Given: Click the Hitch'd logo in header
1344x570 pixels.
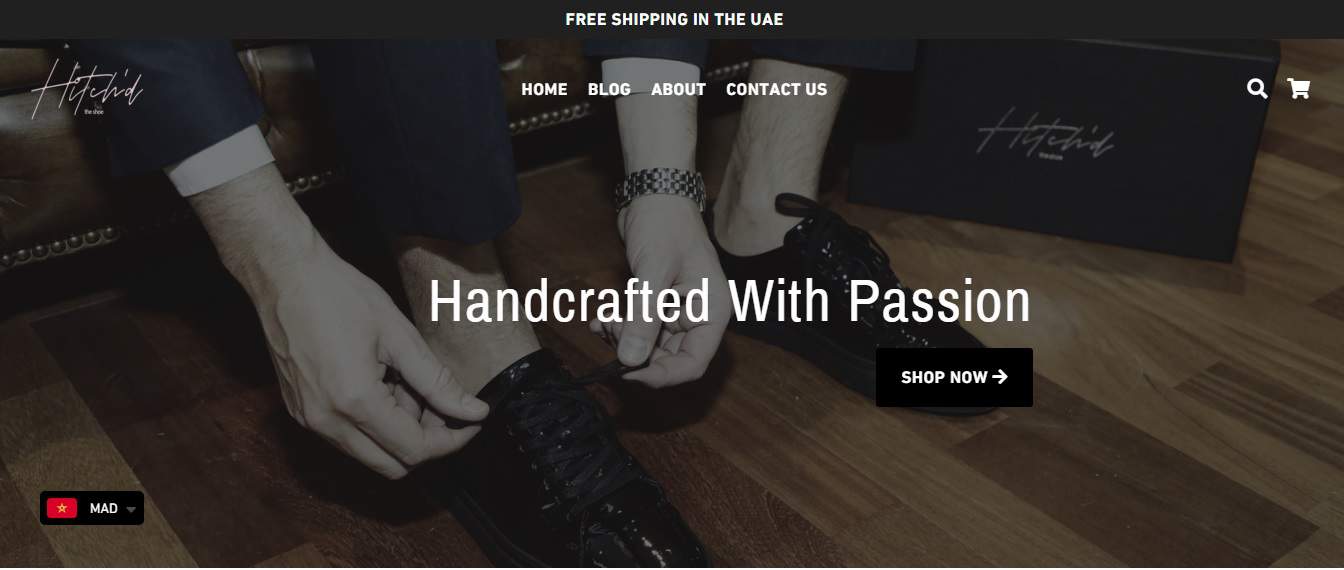Looking at the screenshot, I should [88, 89].
